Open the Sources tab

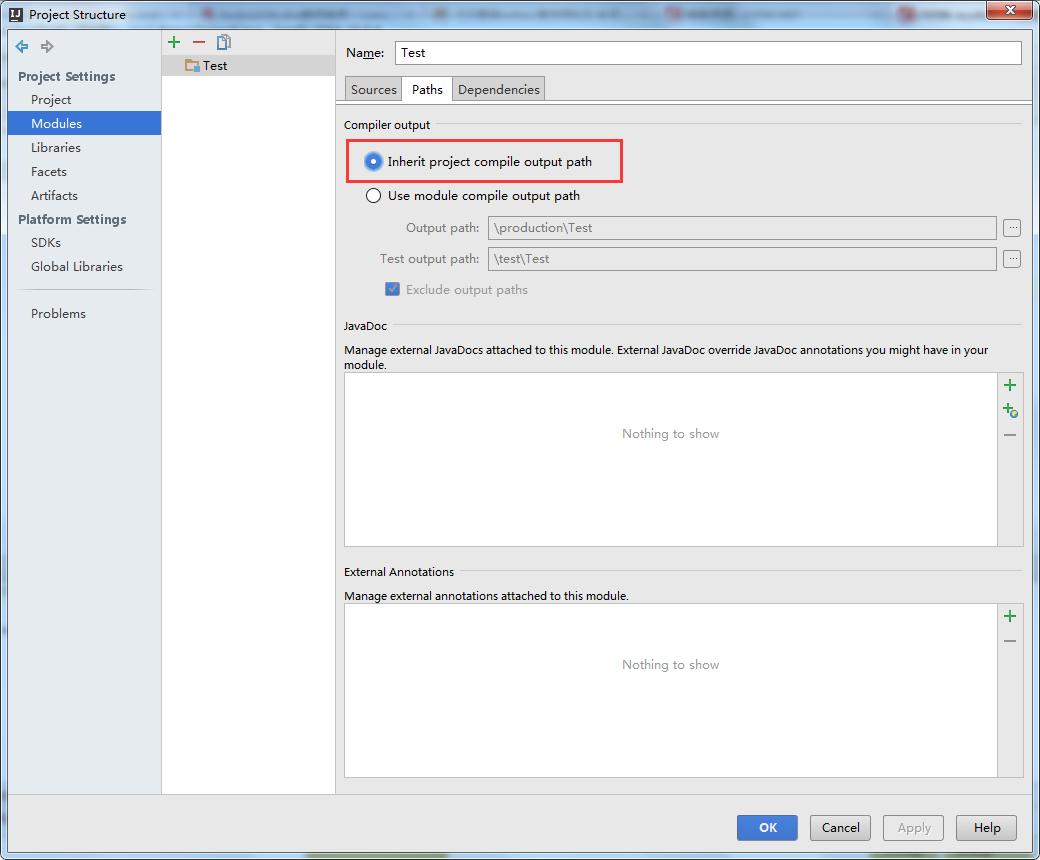pos(372,88)
